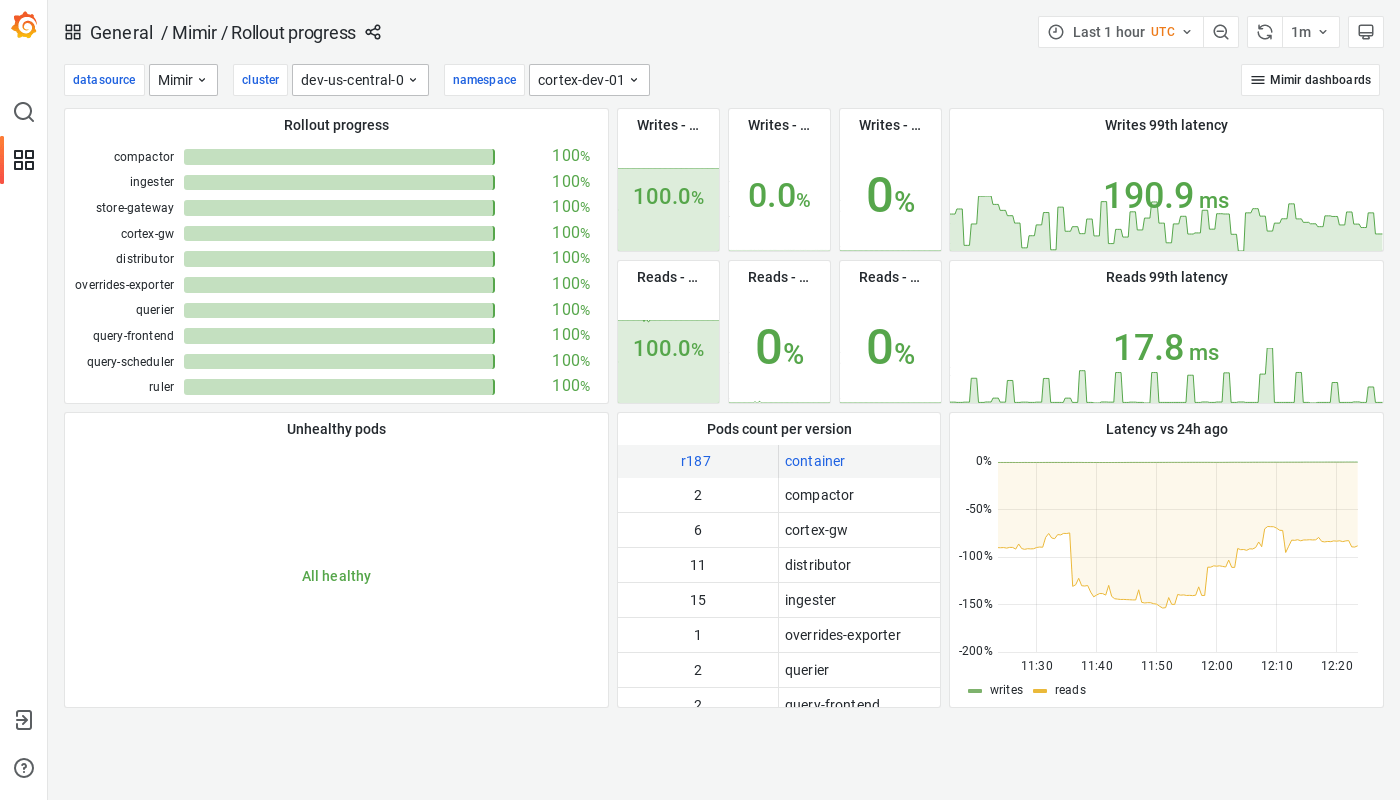This screenshot has width=1400, height=800.
Task: Refresh the dashboard manually
Action: 1264,31
